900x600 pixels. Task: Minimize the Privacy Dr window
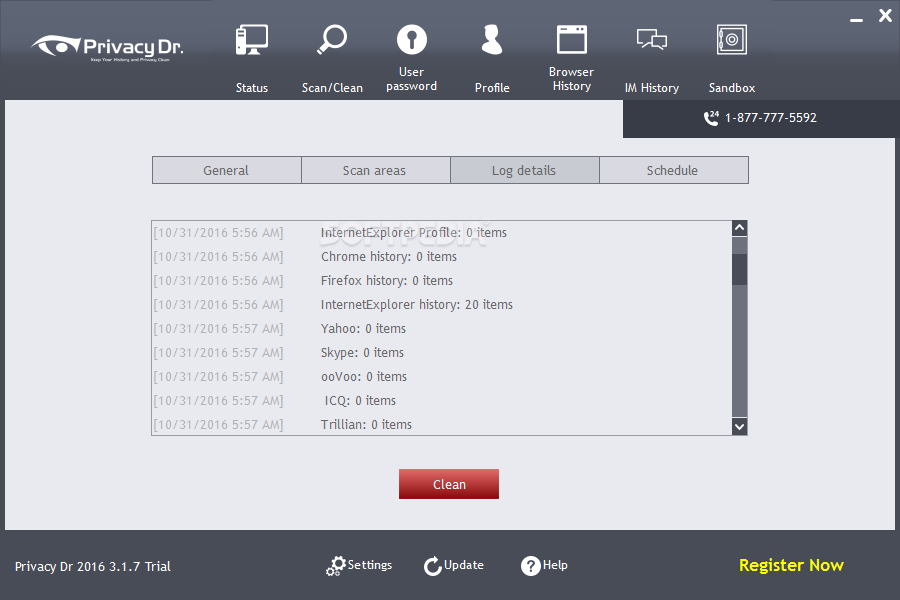pyautogui.click(x=856, y=20)
